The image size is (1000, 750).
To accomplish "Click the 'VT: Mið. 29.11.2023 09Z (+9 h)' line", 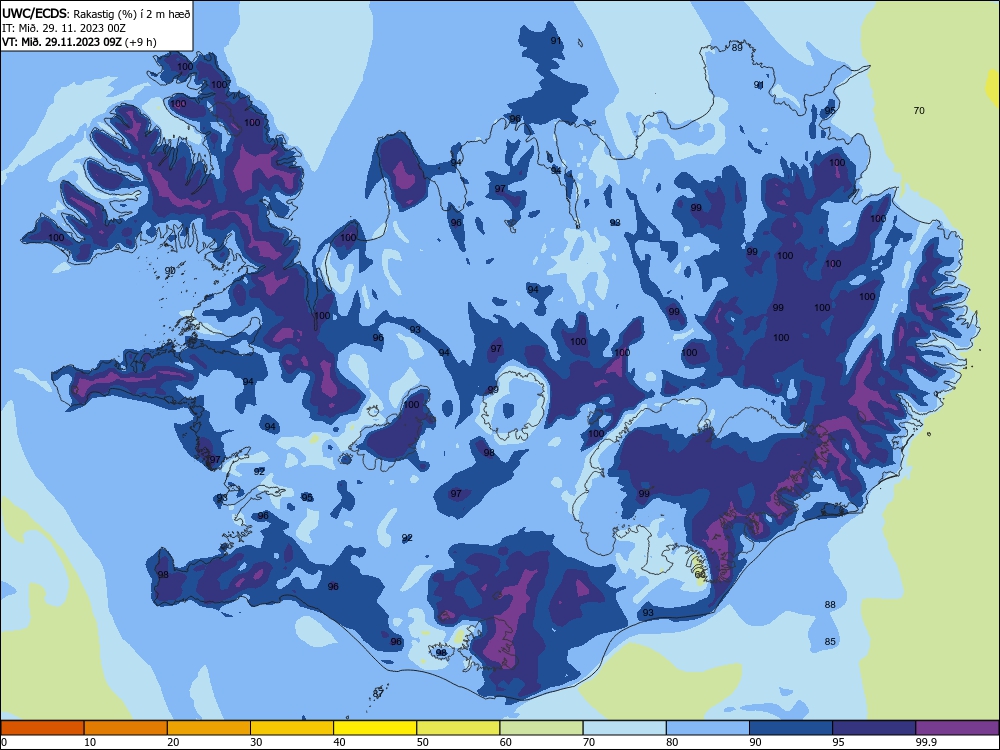I will pos(79,42).
